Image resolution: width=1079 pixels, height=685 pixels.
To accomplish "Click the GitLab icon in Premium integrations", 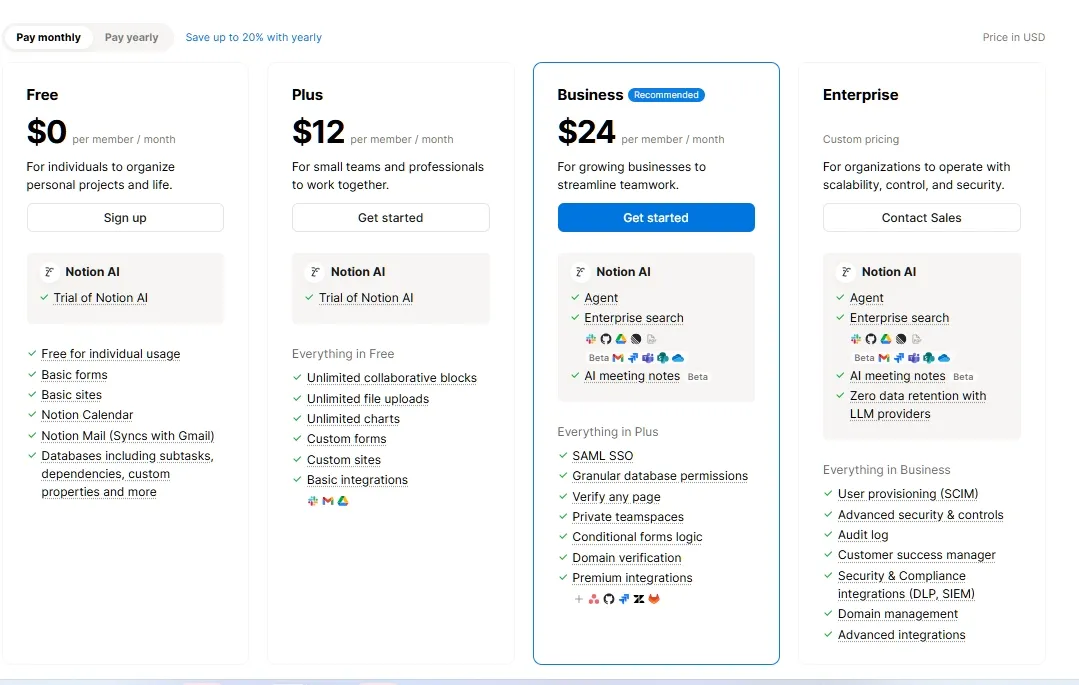I will coord(654,598).
